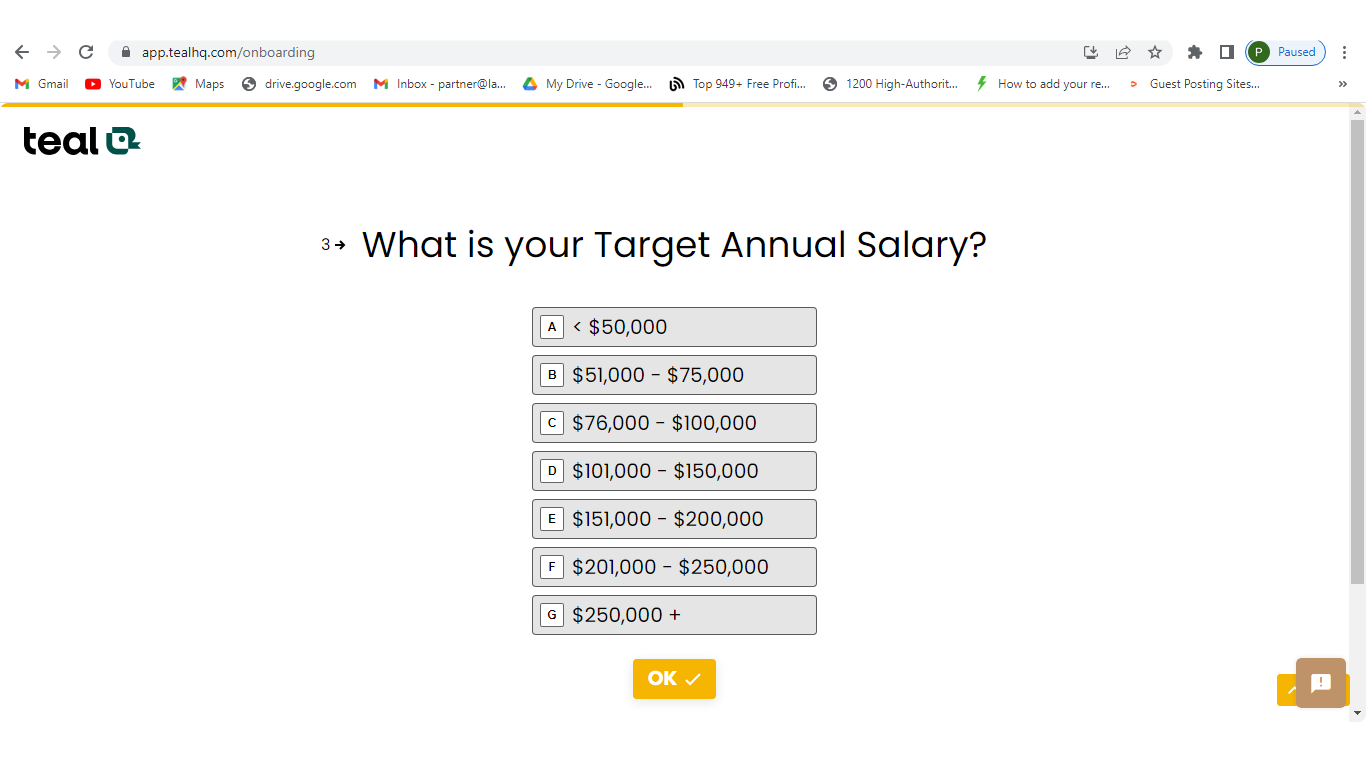Click the page vertical scrollbar
1366x768 pixels.
click(1357, 350)
